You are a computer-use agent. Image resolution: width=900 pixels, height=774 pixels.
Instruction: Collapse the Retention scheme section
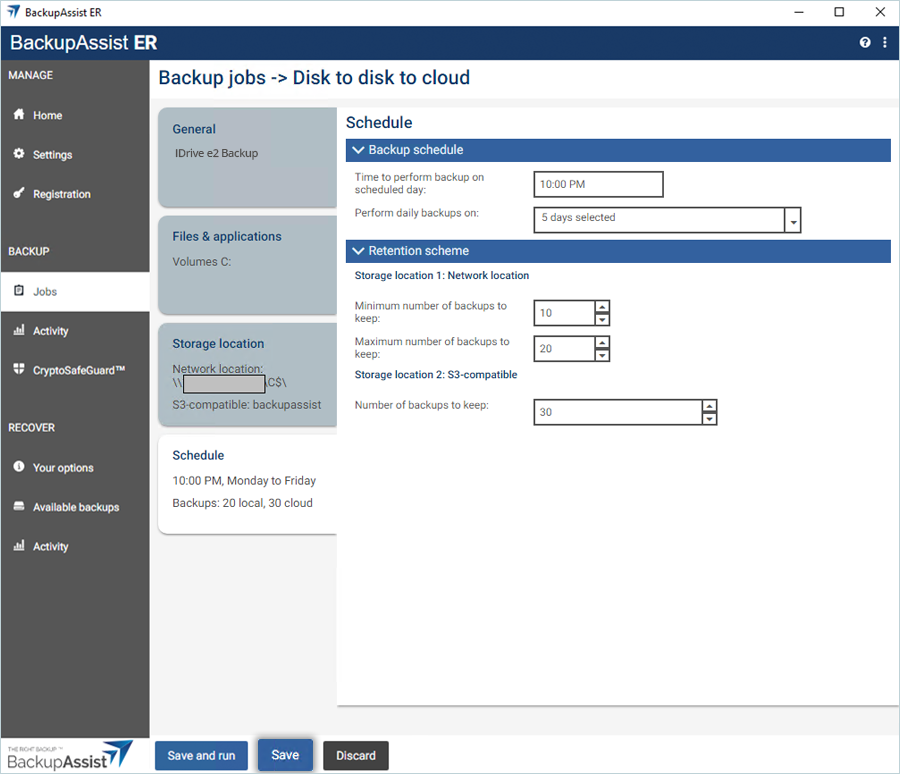click(356, 251)
